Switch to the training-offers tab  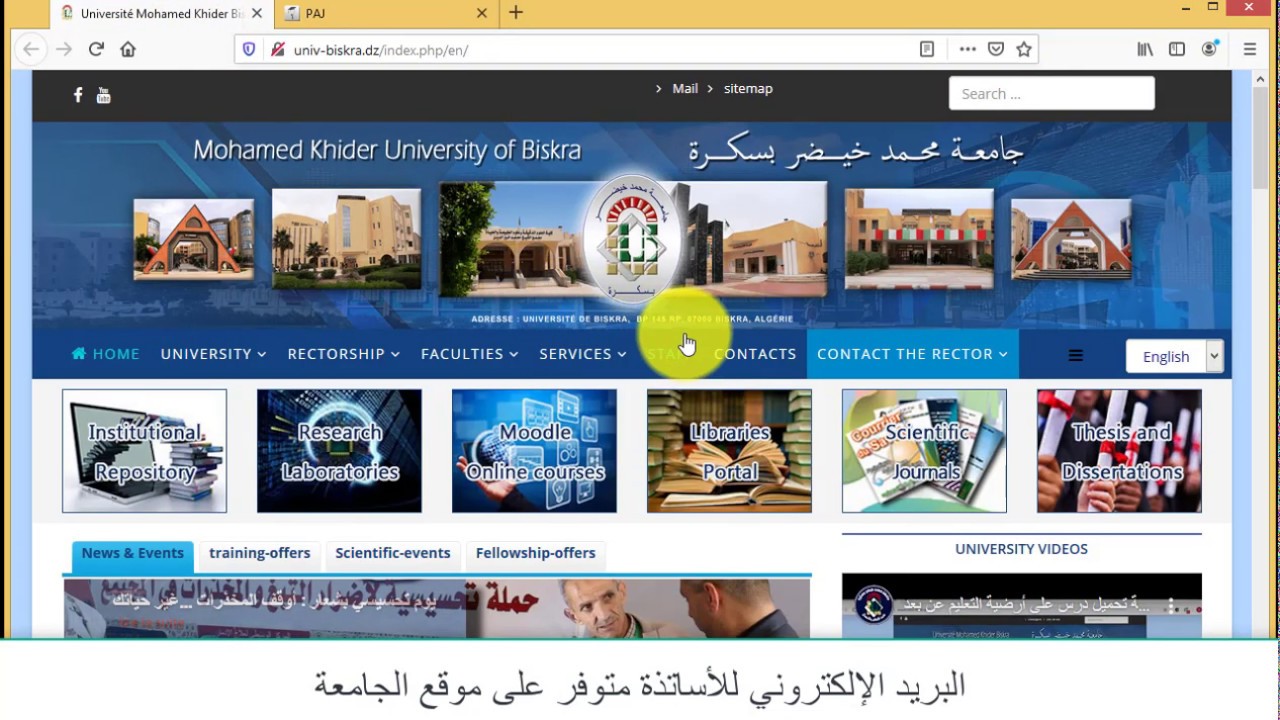click(x=260, y=553)
